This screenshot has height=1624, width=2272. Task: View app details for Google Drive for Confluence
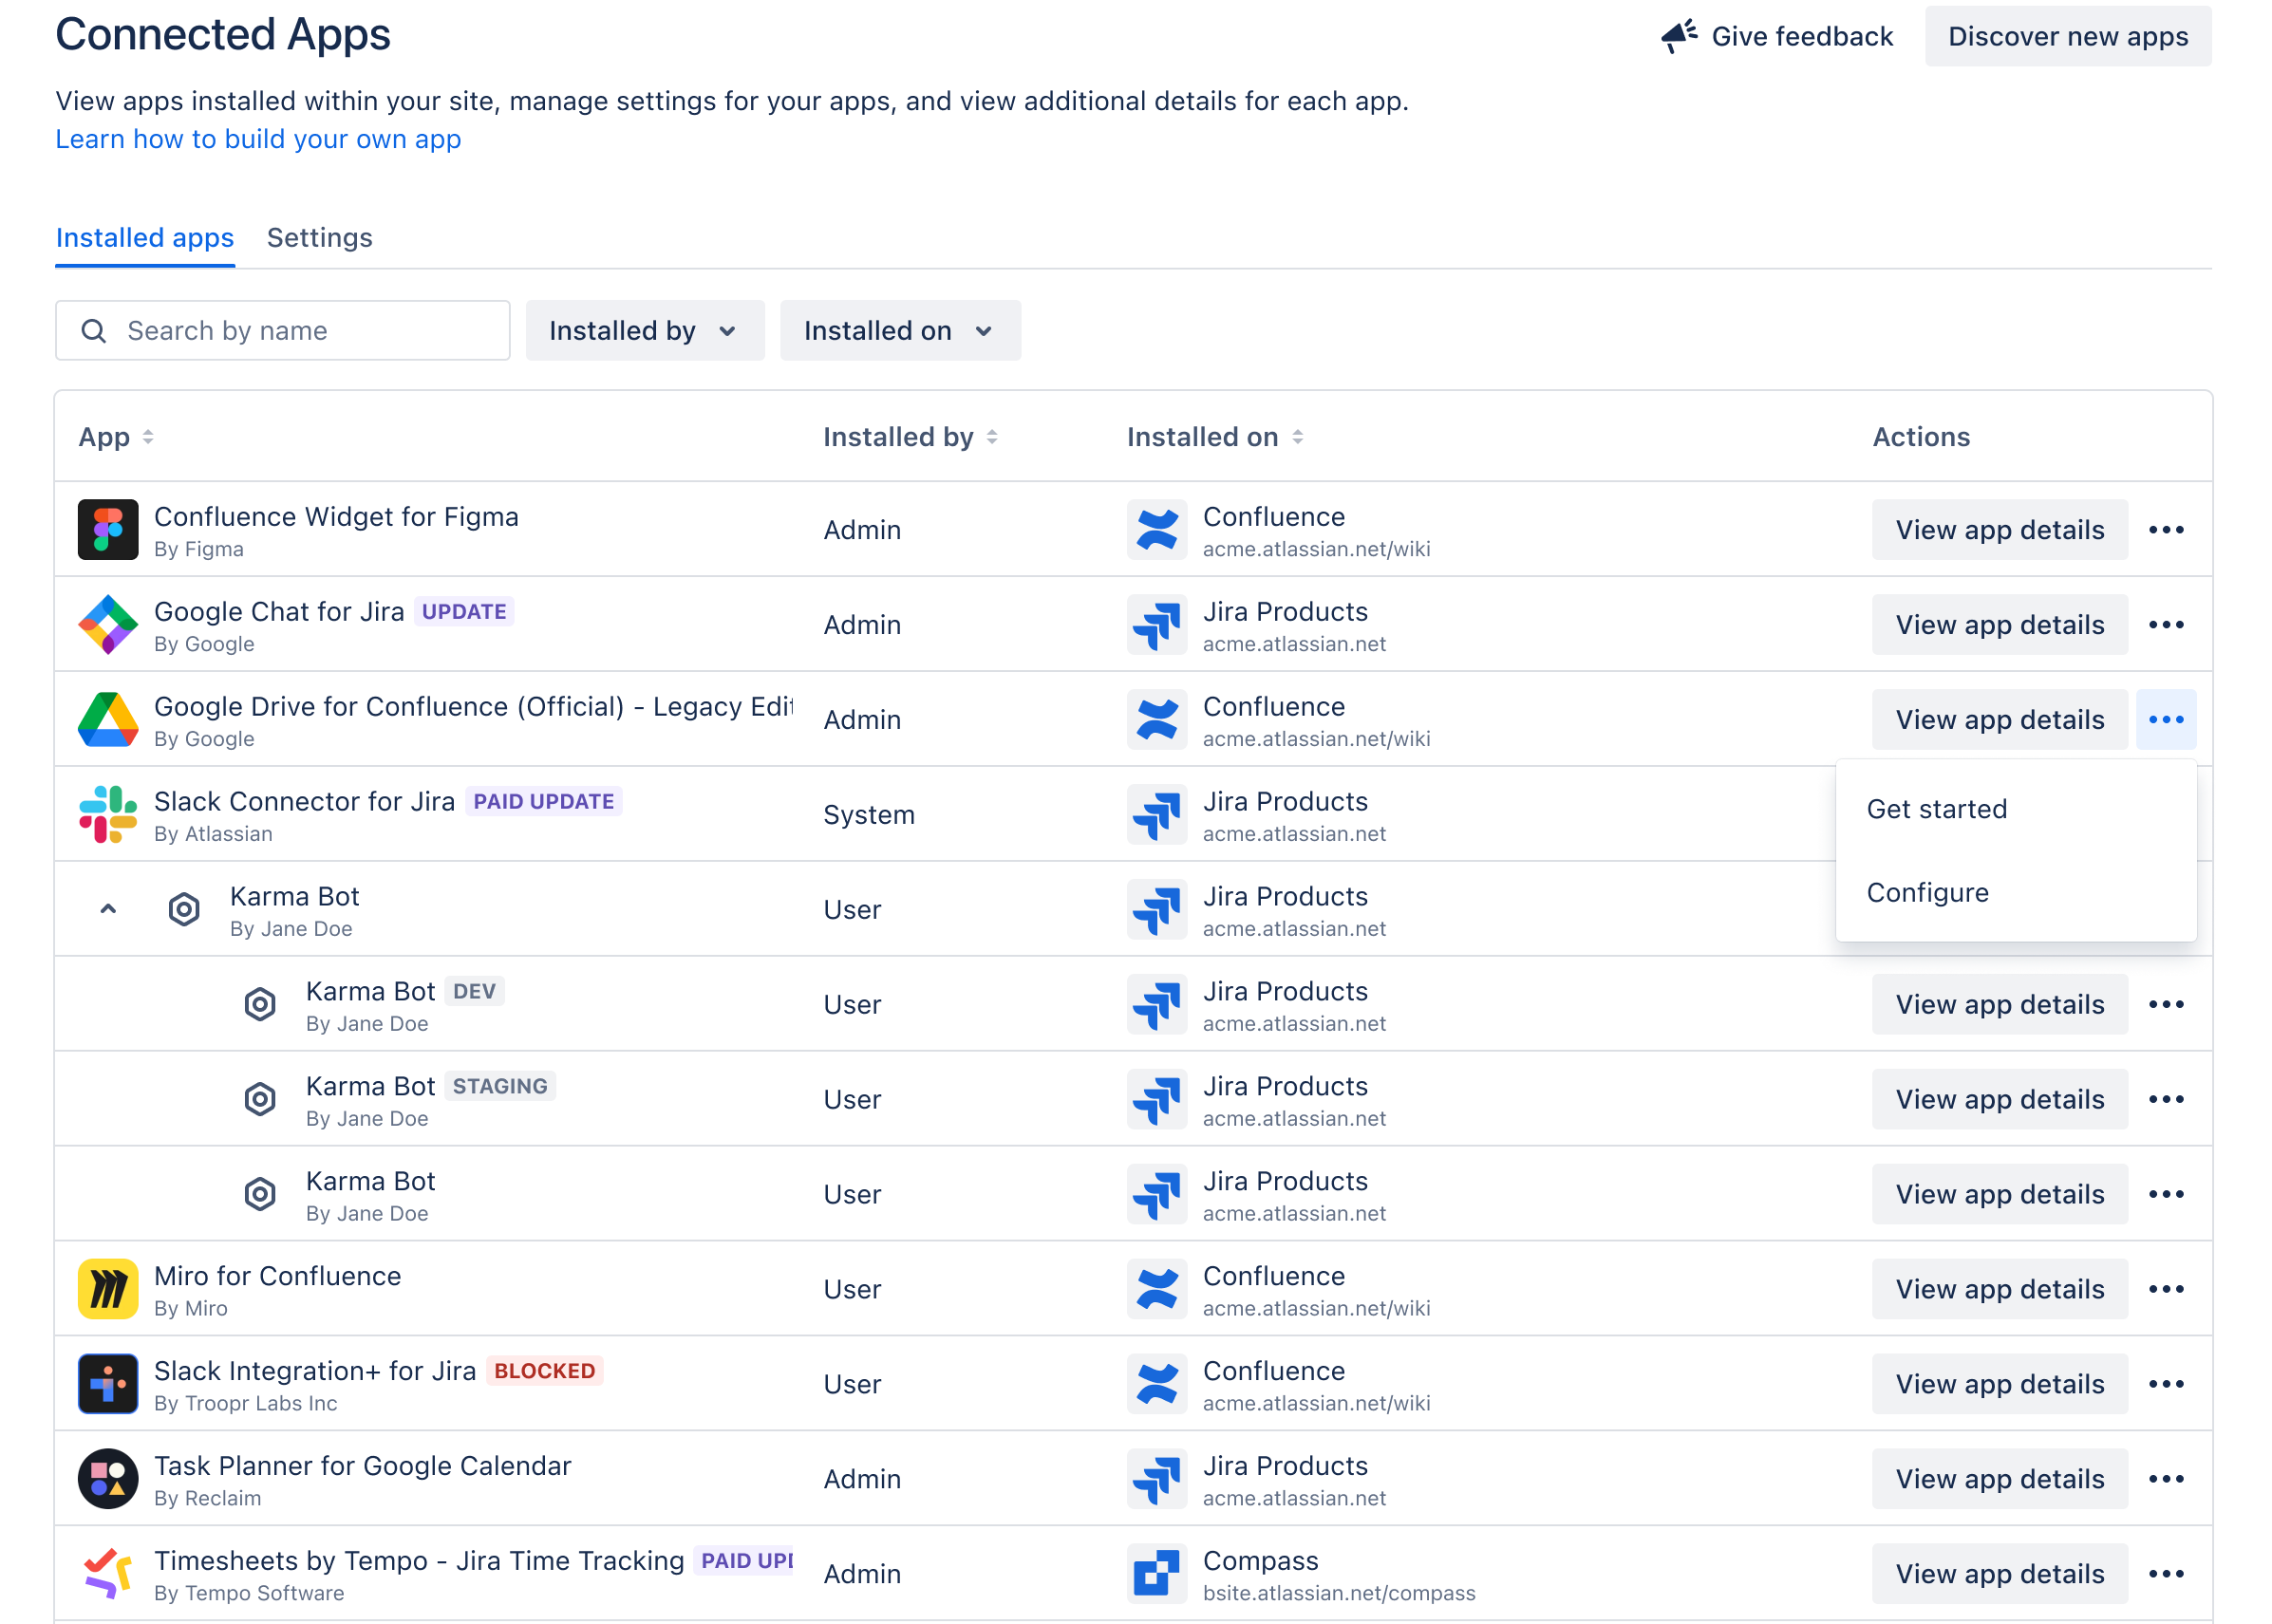(2000, 720)
